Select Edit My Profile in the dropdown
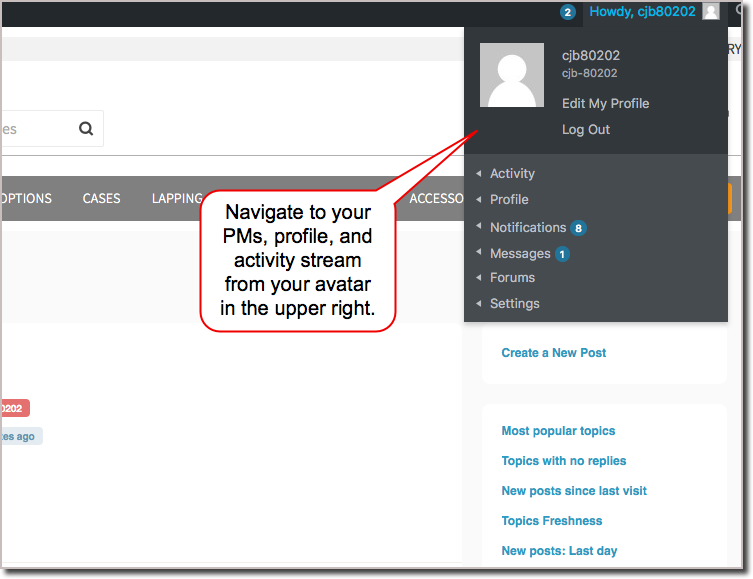This screenshot has height=579, width=753. tap(605, 103)
